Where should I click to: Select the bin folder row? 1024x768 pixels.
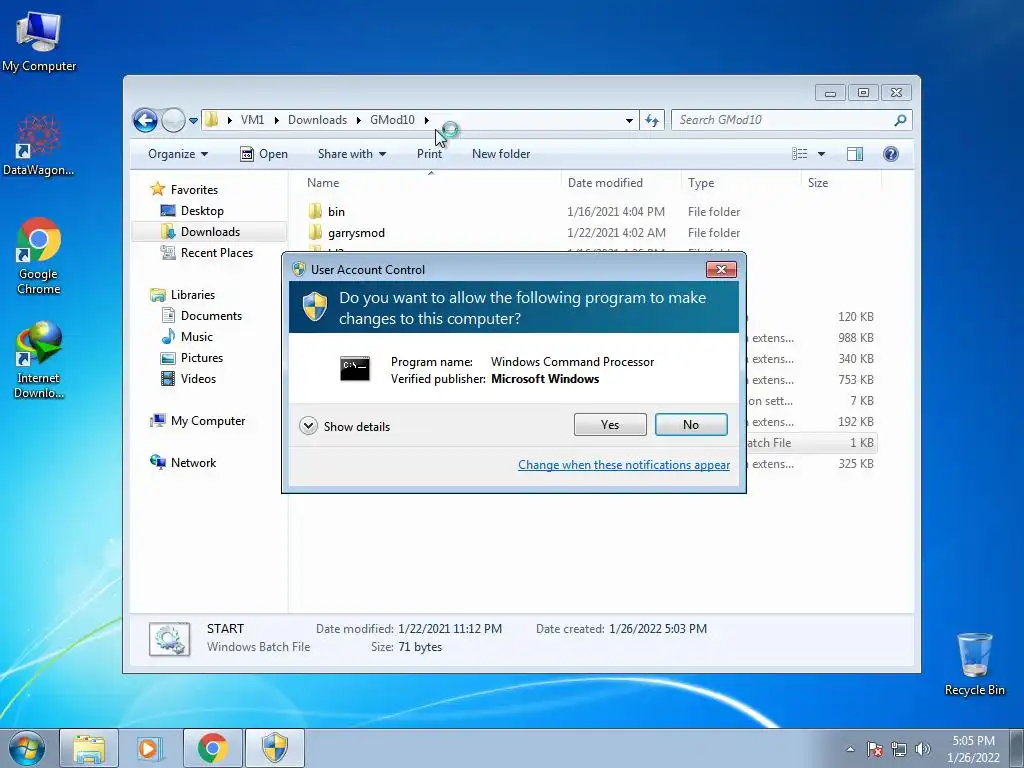click(590, 212)
